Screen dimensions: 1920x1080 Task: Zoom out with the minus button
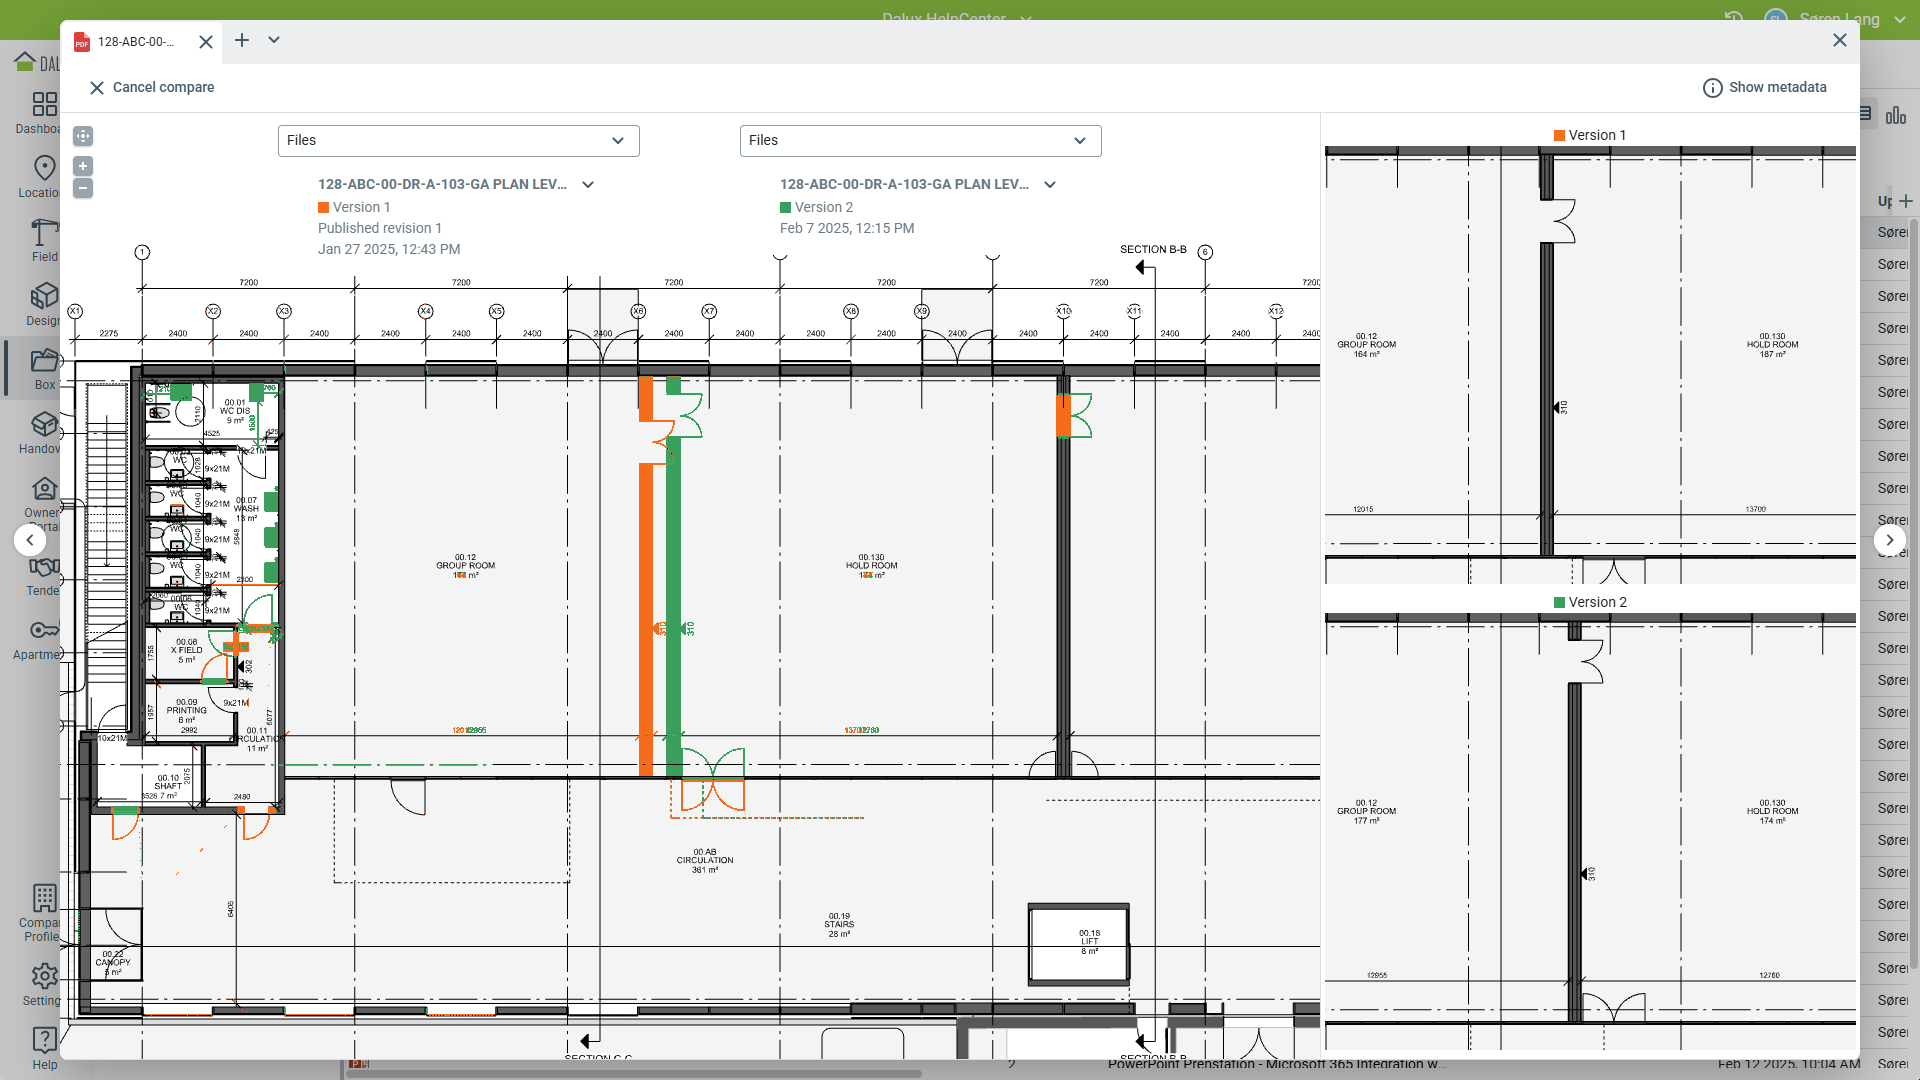point(83,188)
